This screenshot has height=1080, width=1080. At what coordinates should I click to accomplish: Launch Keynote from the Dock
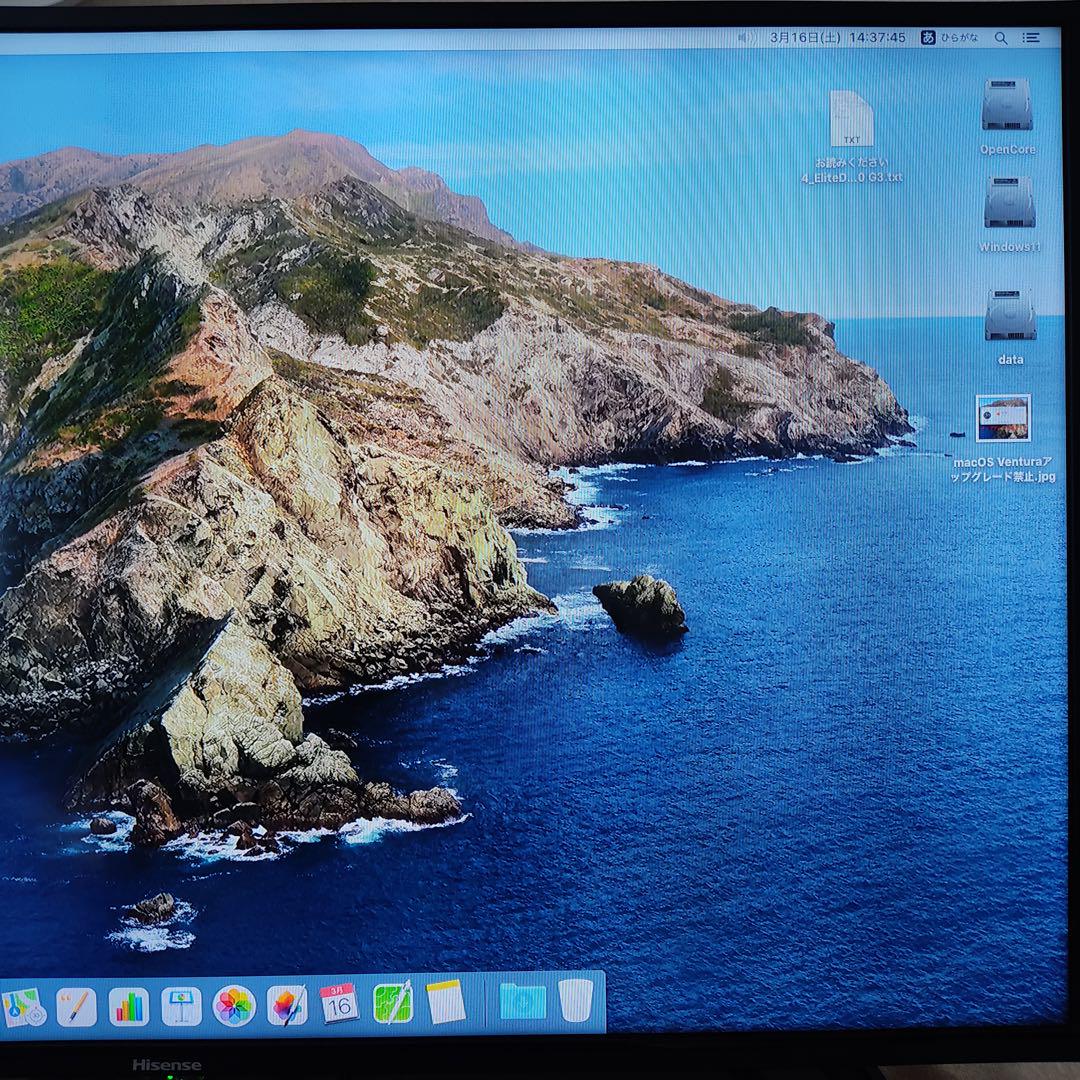click(181, 1007)
